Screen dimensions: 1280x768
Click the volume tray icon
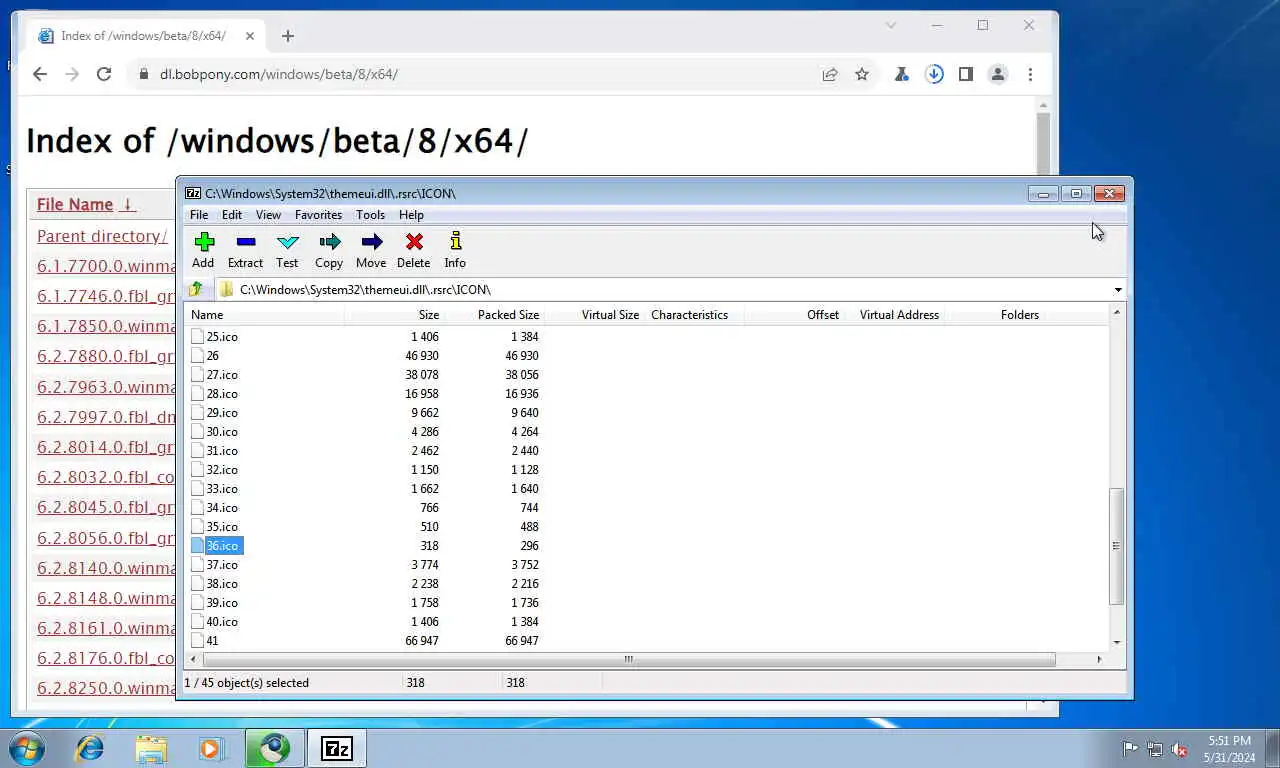(x=1180, y=749)
